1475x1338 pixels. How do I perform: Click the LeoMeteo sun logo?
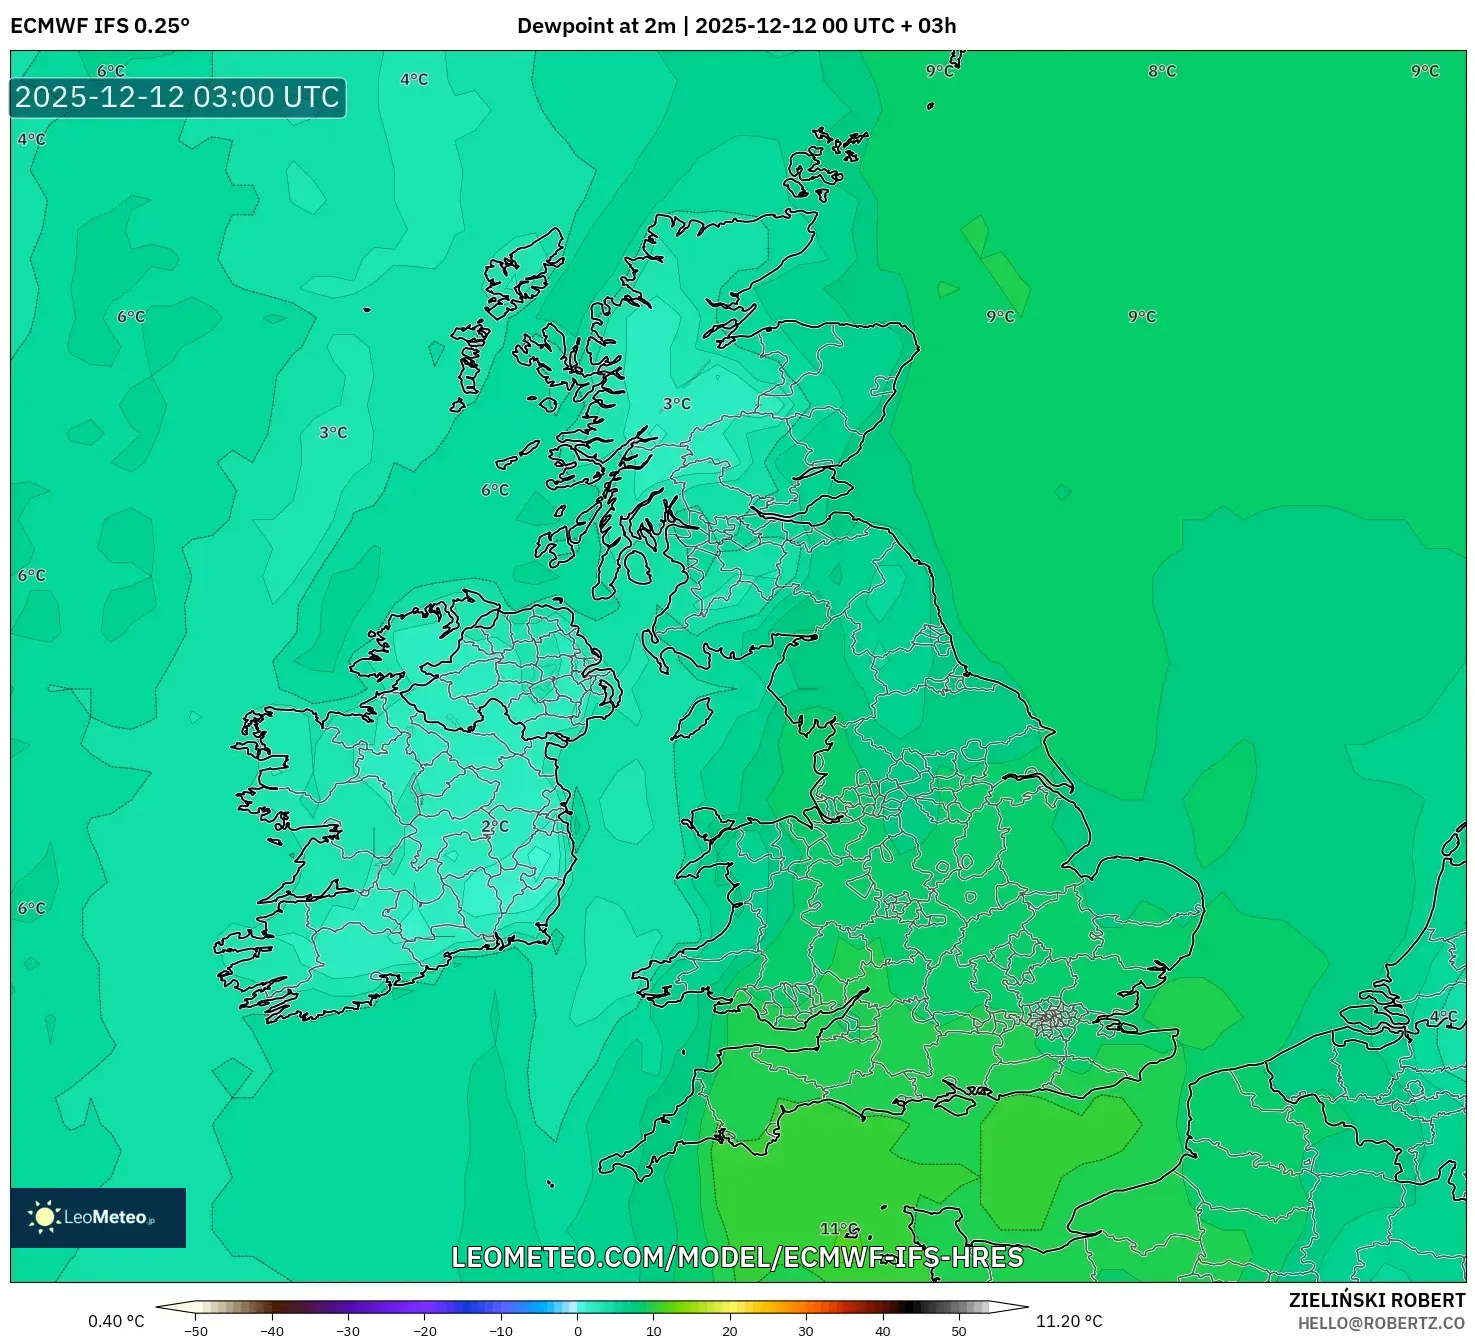coord(44,1218)
